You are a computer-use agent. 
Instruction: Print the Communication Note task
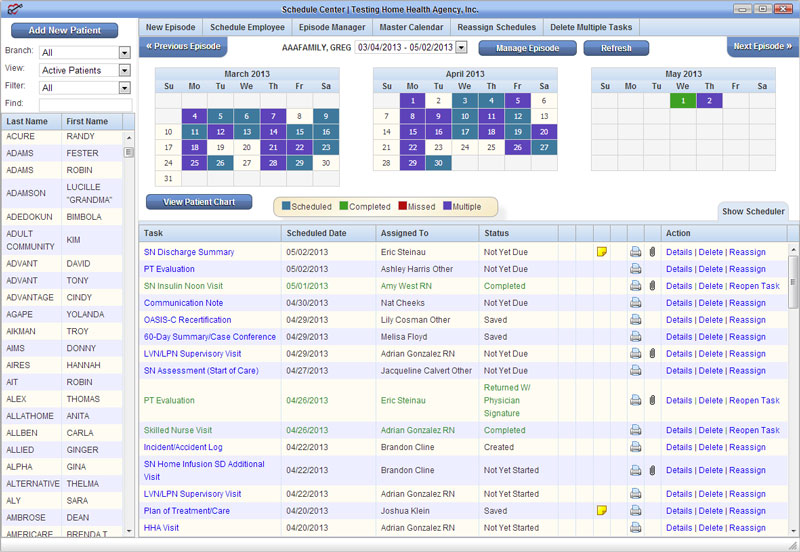(x=635, y=303)
